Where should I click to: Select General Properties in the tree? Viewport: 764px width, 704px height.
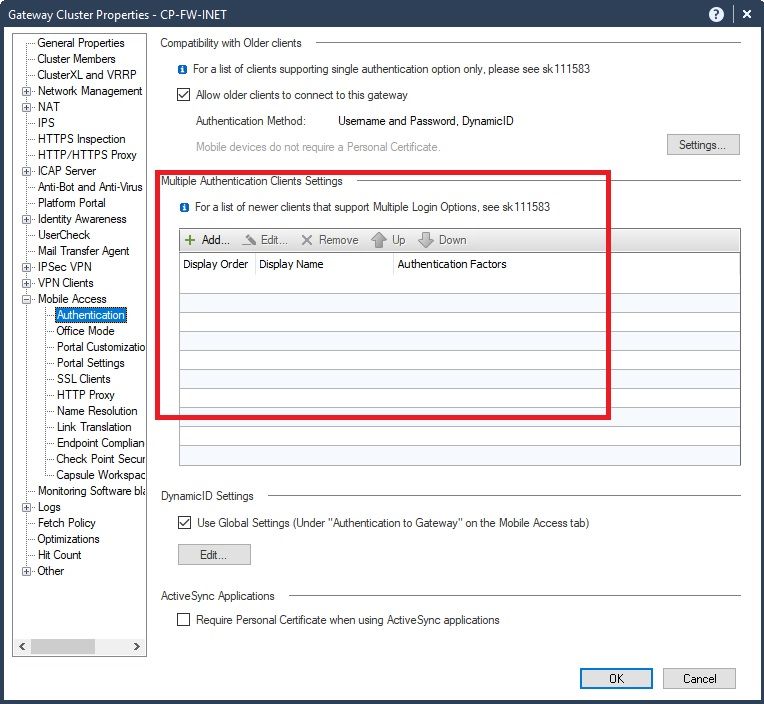coord(81,43)
